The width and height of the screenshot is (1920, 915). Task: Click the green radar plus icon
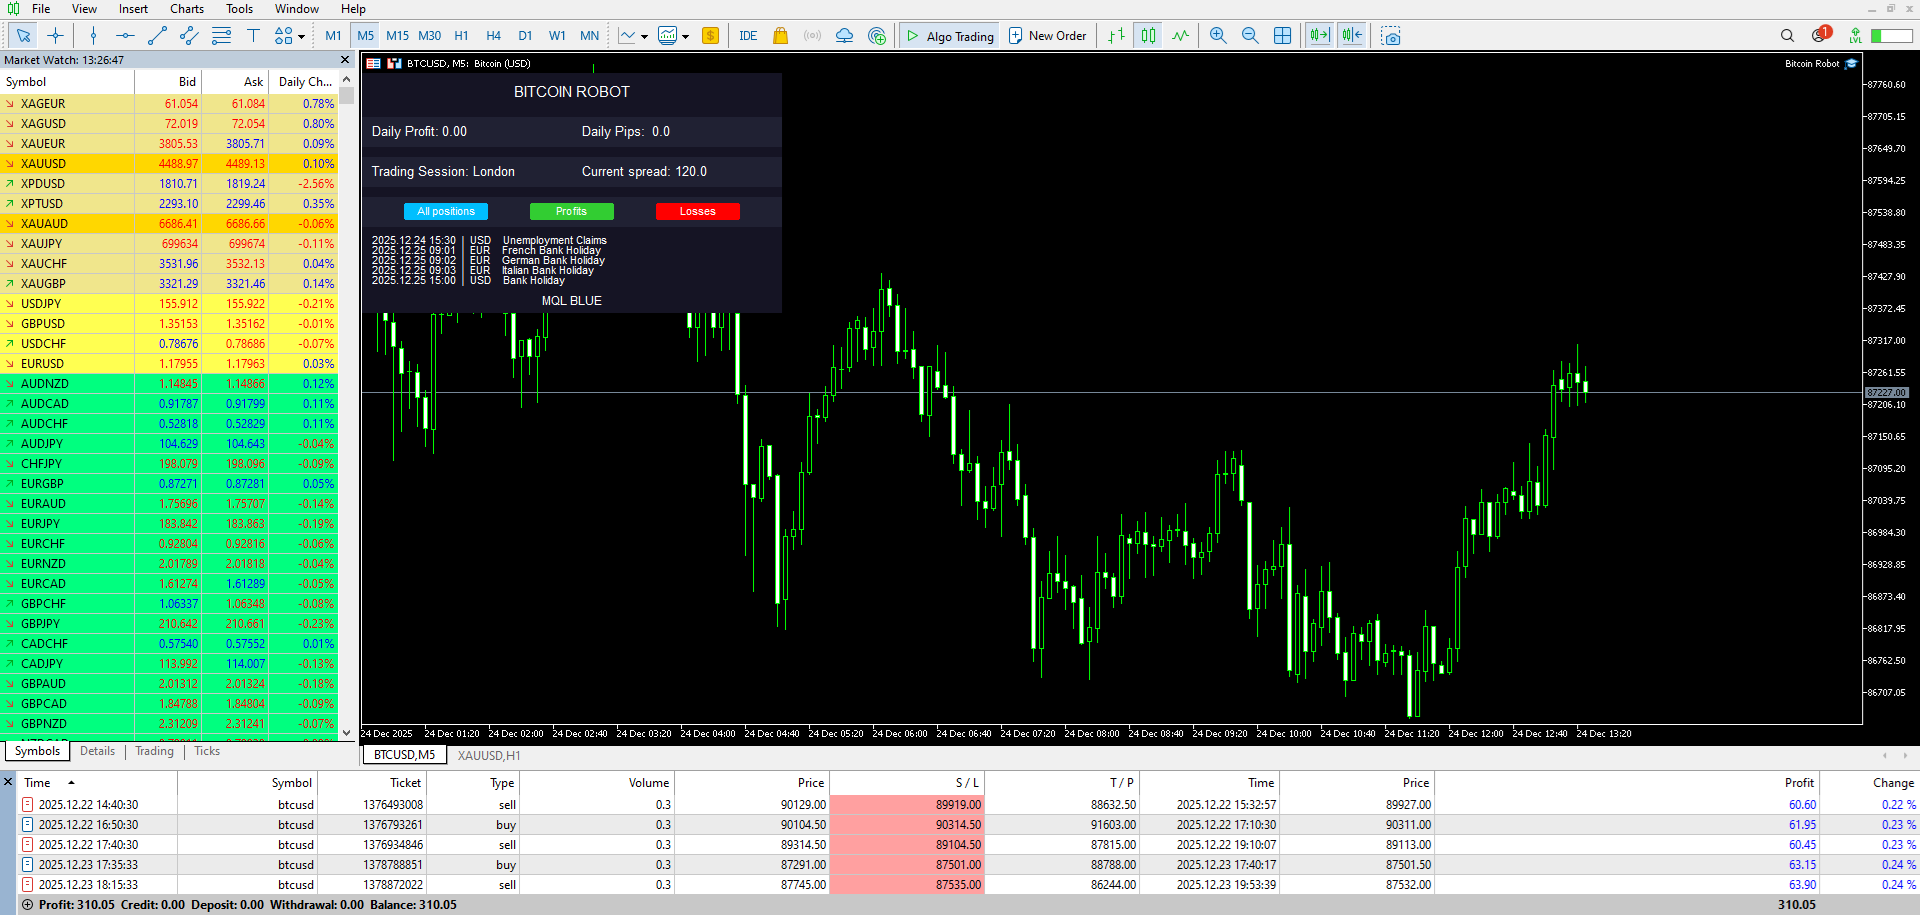click(877, 36)
